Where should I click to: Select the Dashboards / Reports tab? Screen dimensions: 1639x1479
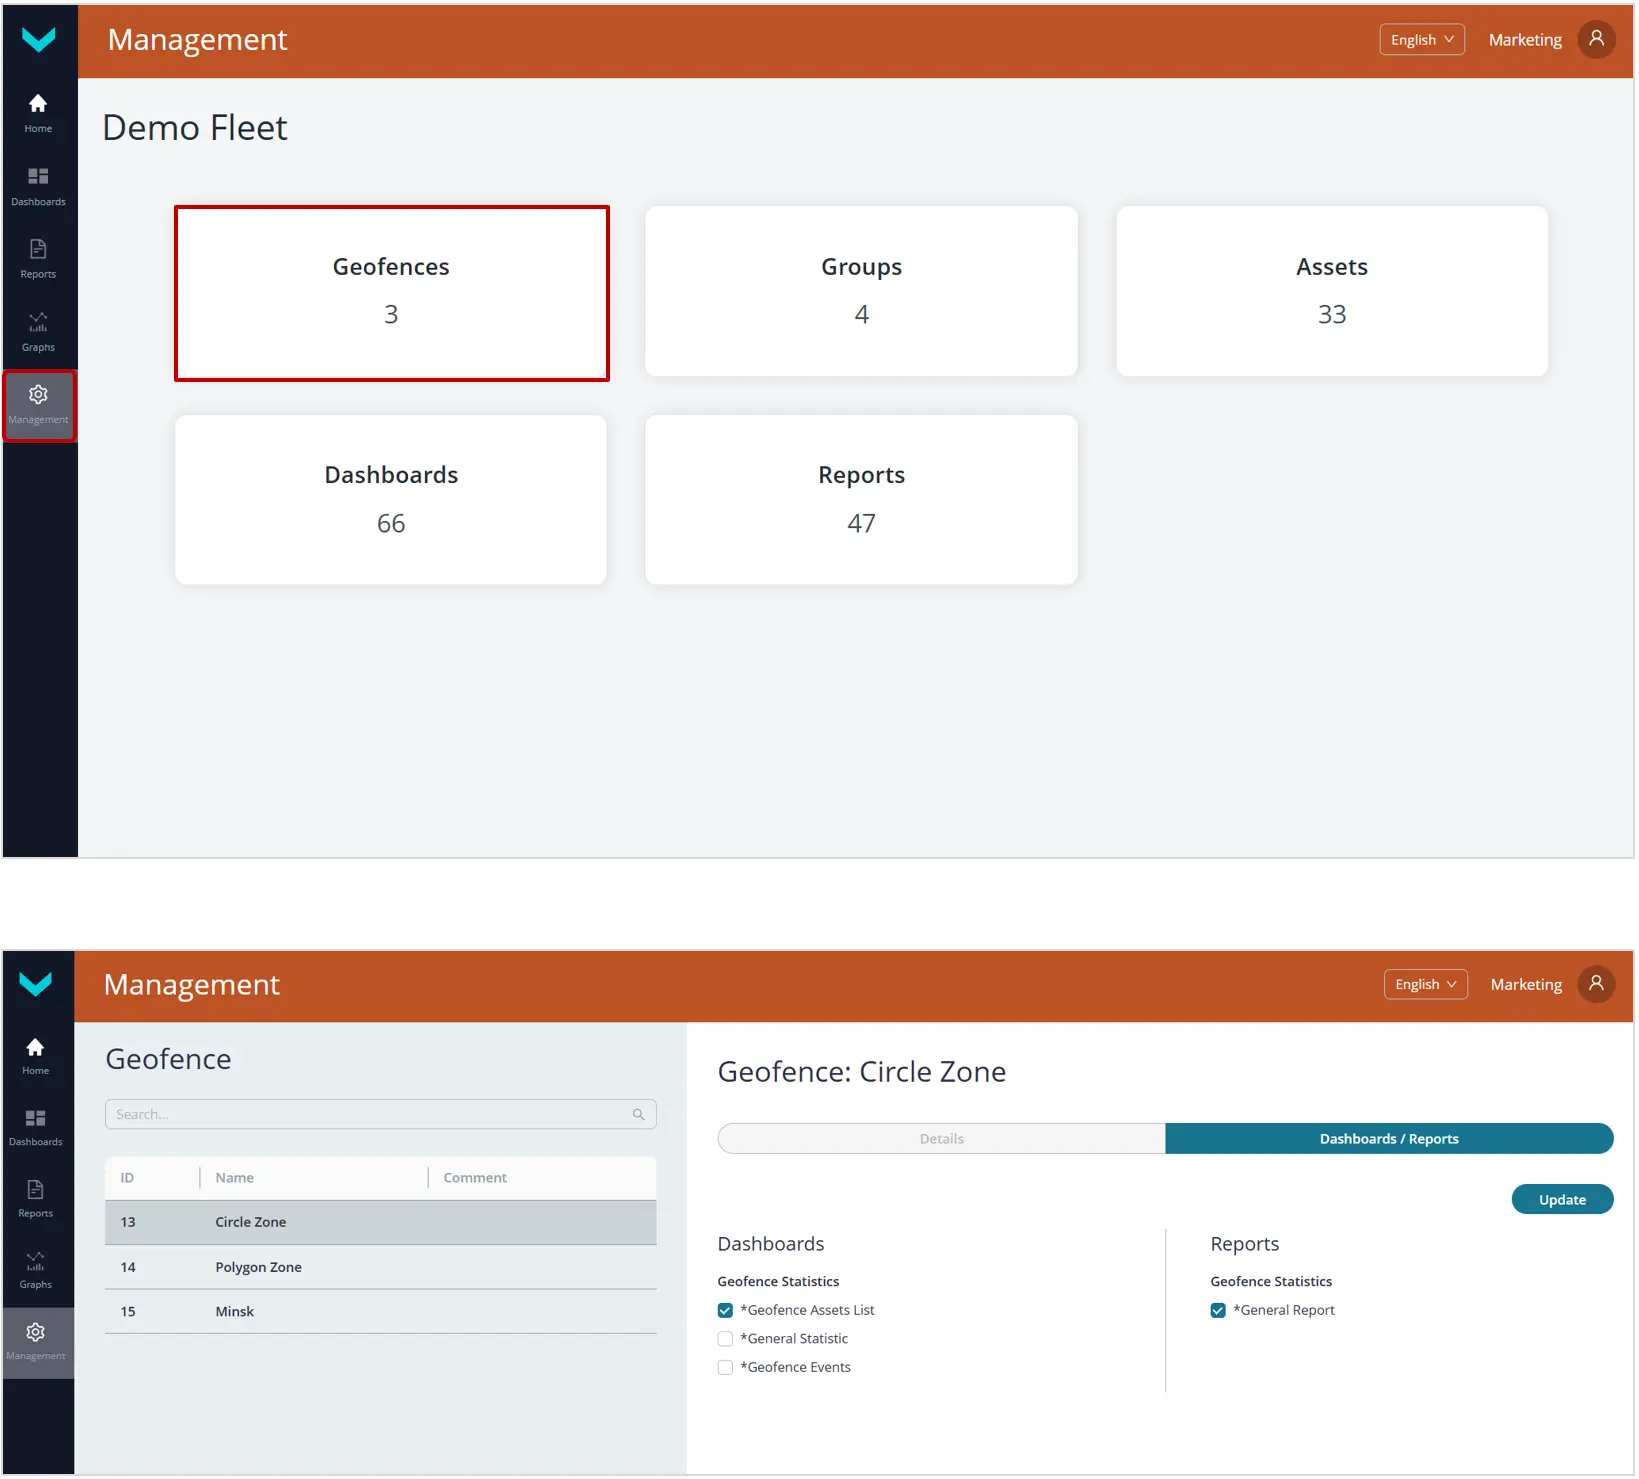(1388, 1139)
